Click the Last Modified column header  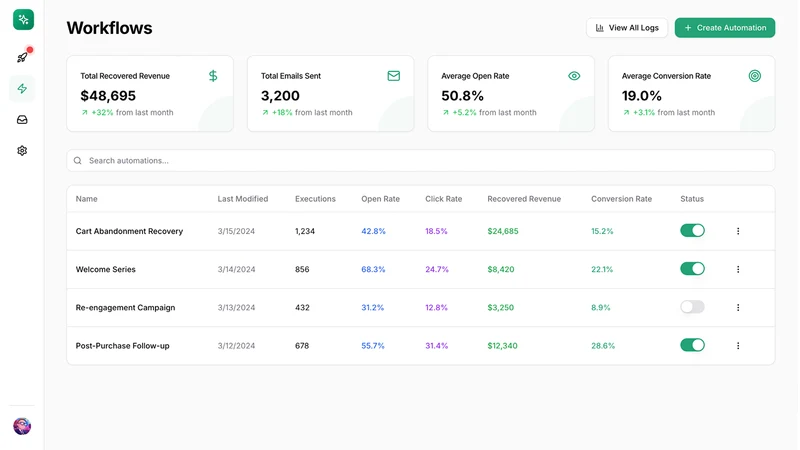pos(242,199)
